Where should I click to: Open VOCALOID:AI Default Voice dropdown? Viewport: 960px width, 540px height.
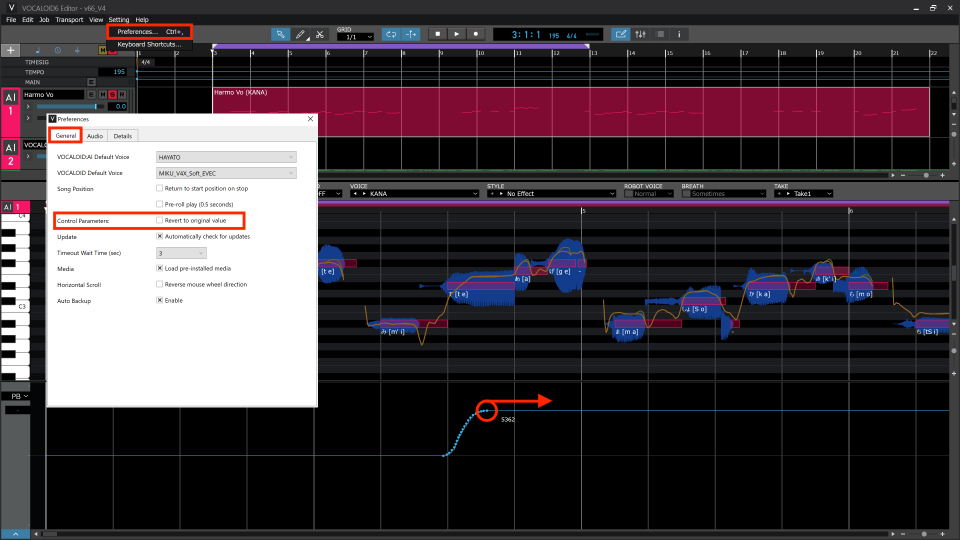click(226, 157)
